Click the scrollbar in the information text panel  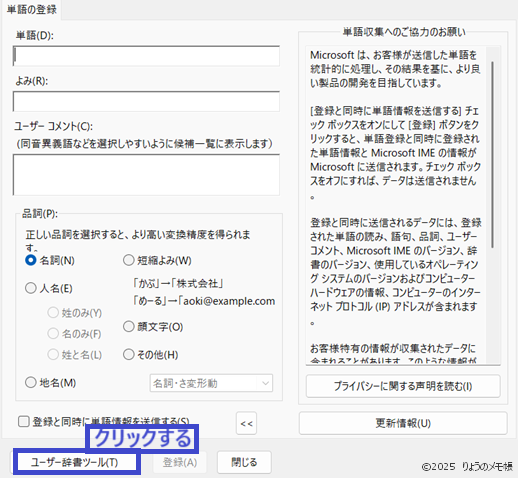tap(493, 155)
